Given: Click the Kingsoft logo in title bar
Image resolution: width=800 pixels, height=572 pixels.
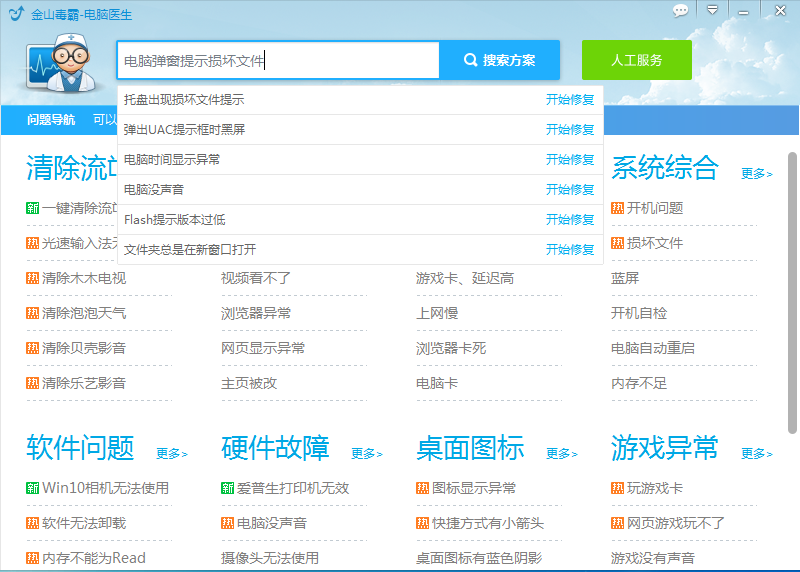Looking at the screenshot, I should coord(16,14).
